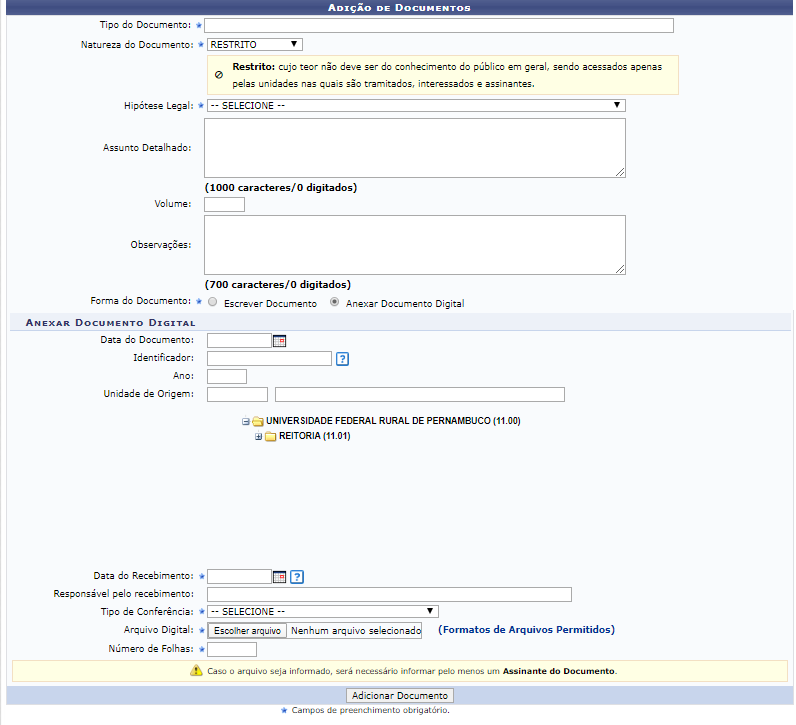Open Natureza do Documento dropdown
Viewport: 796px width, 725px height.
pyautogui.click(x=254, y=45)
